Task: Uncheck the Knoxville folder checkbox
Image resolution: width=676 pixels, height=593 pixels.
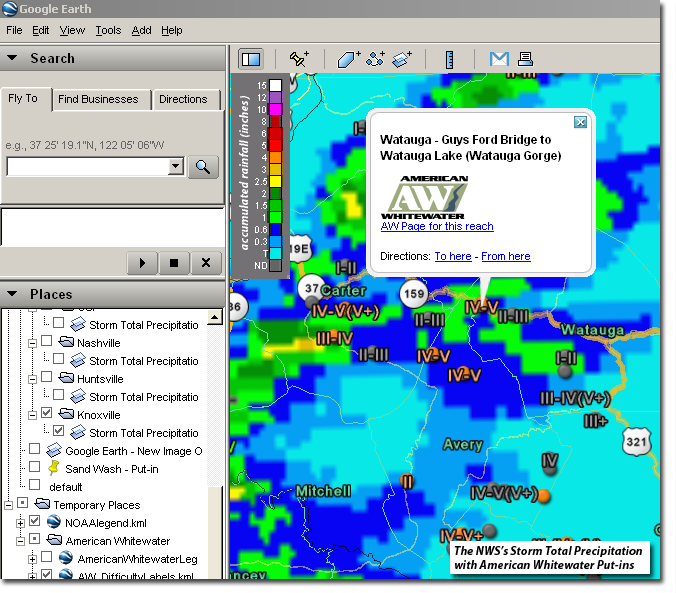Action: click(x=47, y=413)
